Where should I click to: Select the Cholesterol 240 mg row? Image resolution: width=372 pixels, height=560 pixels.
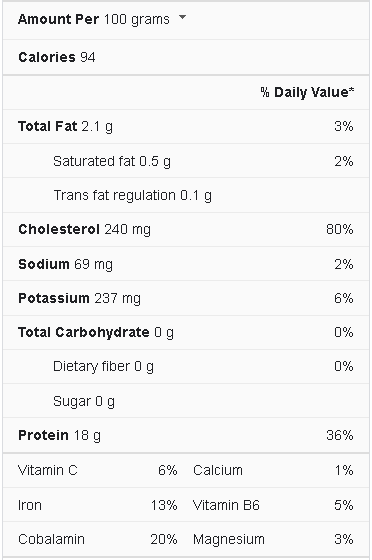tap(186, 229)
